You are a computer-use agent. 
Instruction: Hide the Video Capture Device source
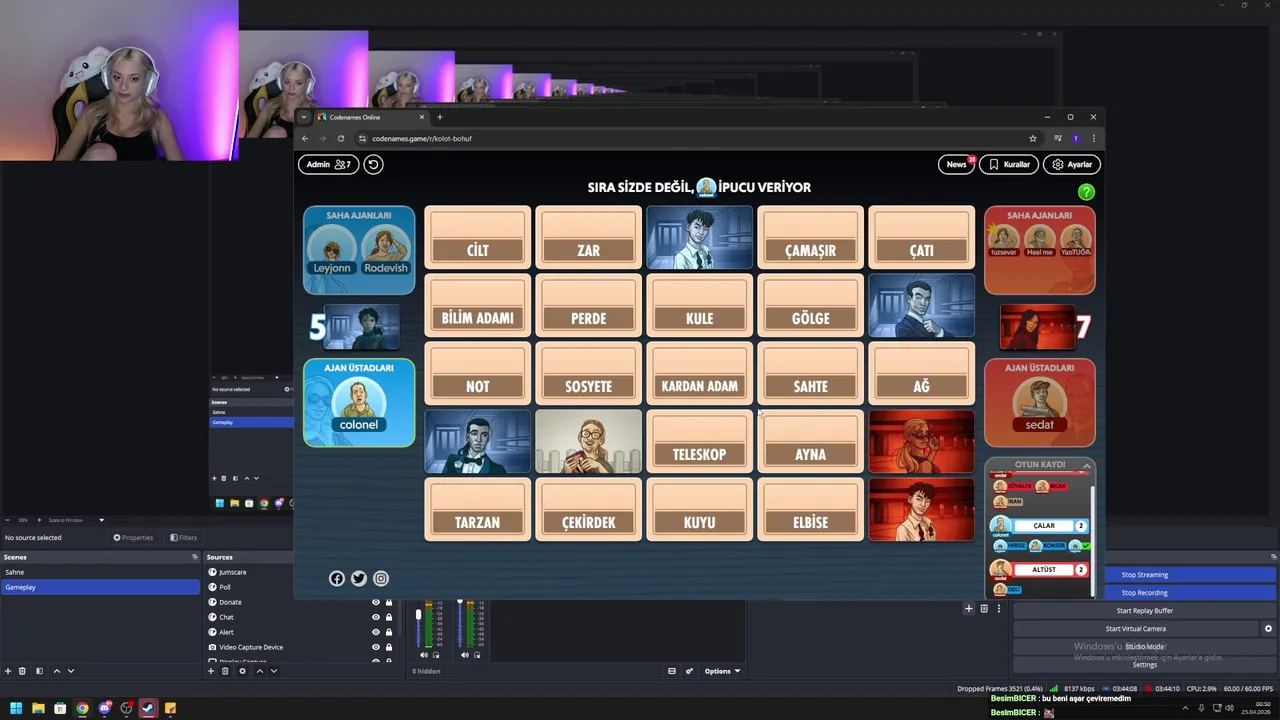coord(376,647)
